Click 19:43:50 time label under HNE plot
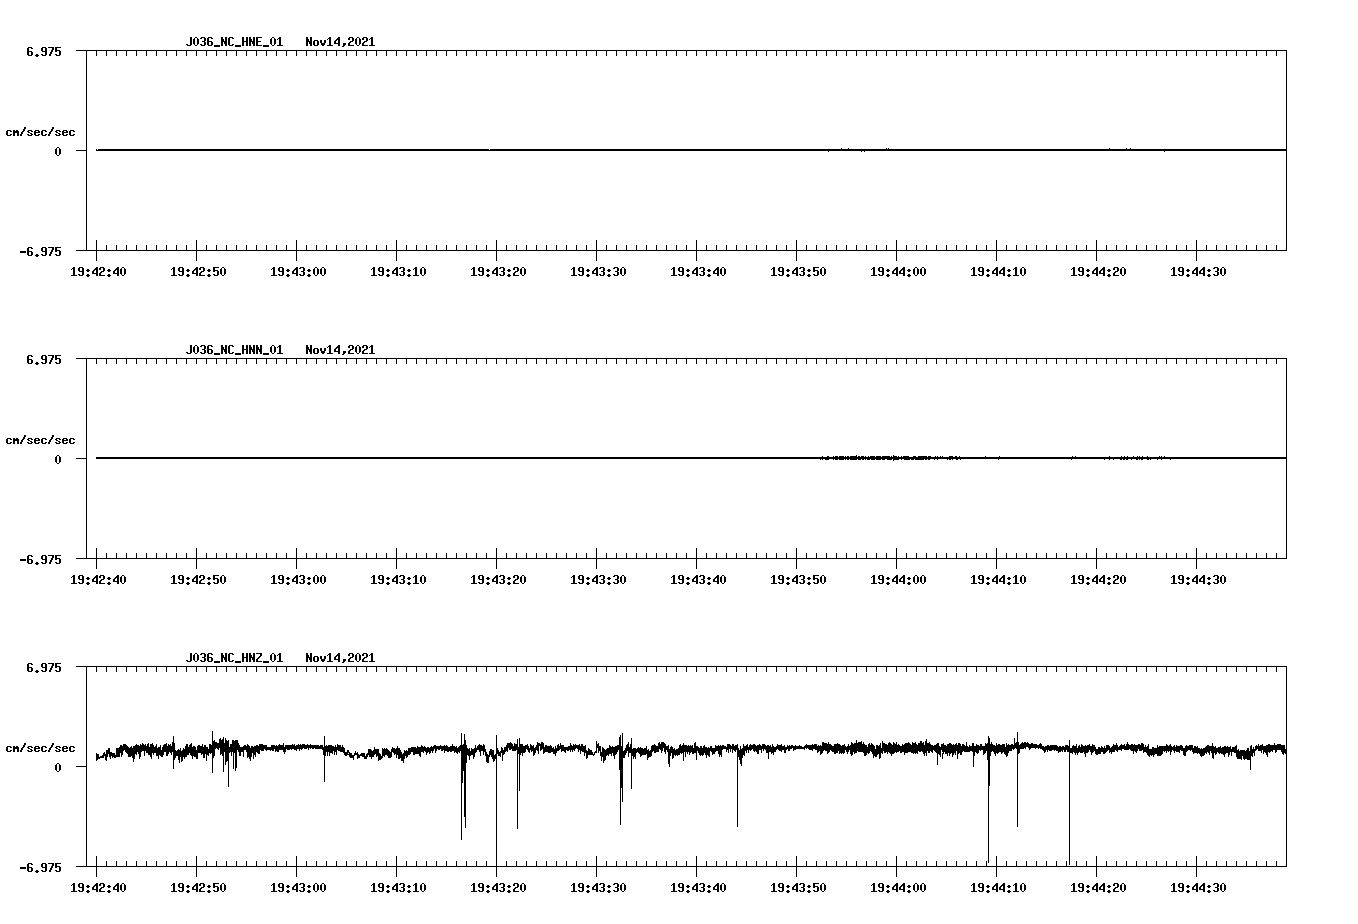The image size is (1358, 924). (x=798, y=272)
